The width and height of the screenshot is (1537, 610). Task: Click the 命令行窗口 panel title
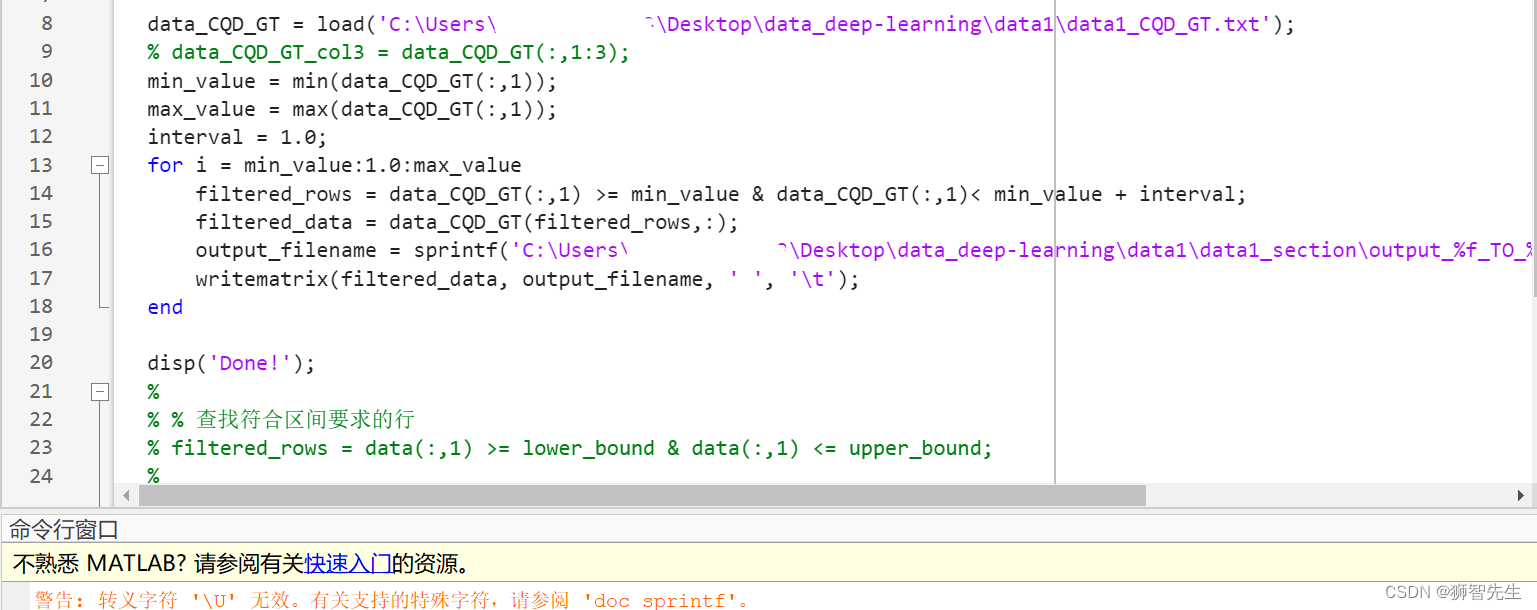(x=64, y=530)
